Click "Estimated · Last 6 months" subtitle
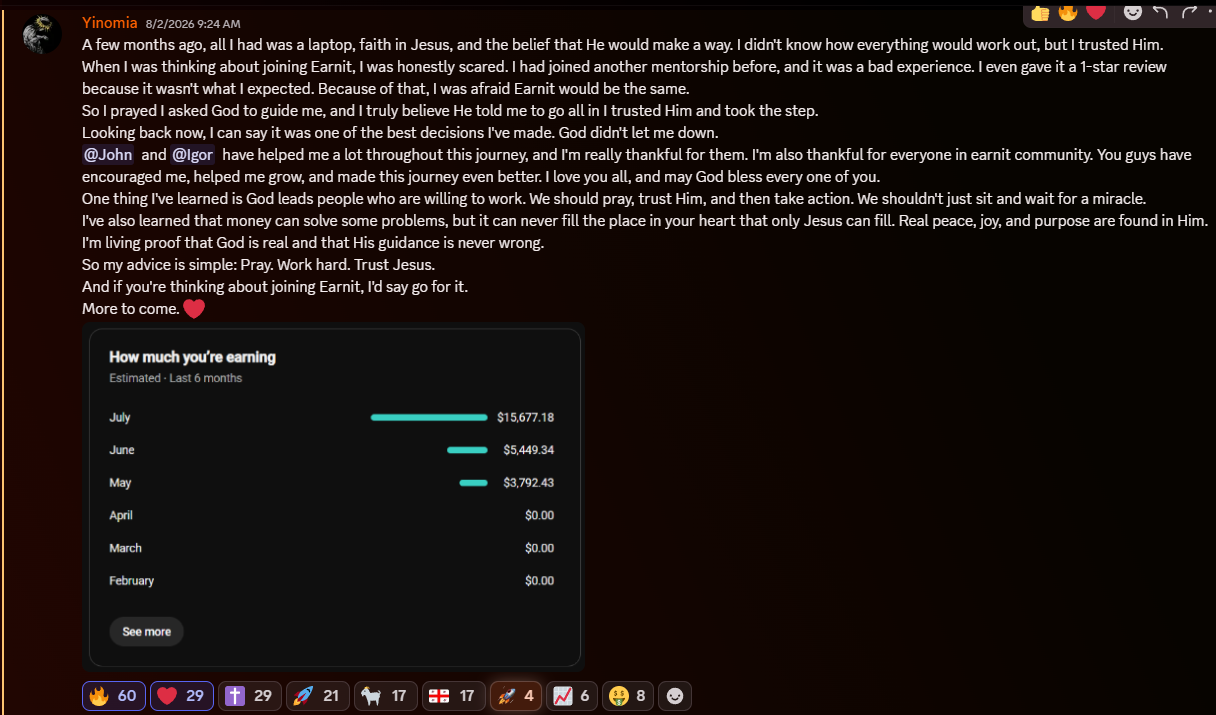Image resolution: width=1216 pixels, height=715 pixels. point(175,378)
